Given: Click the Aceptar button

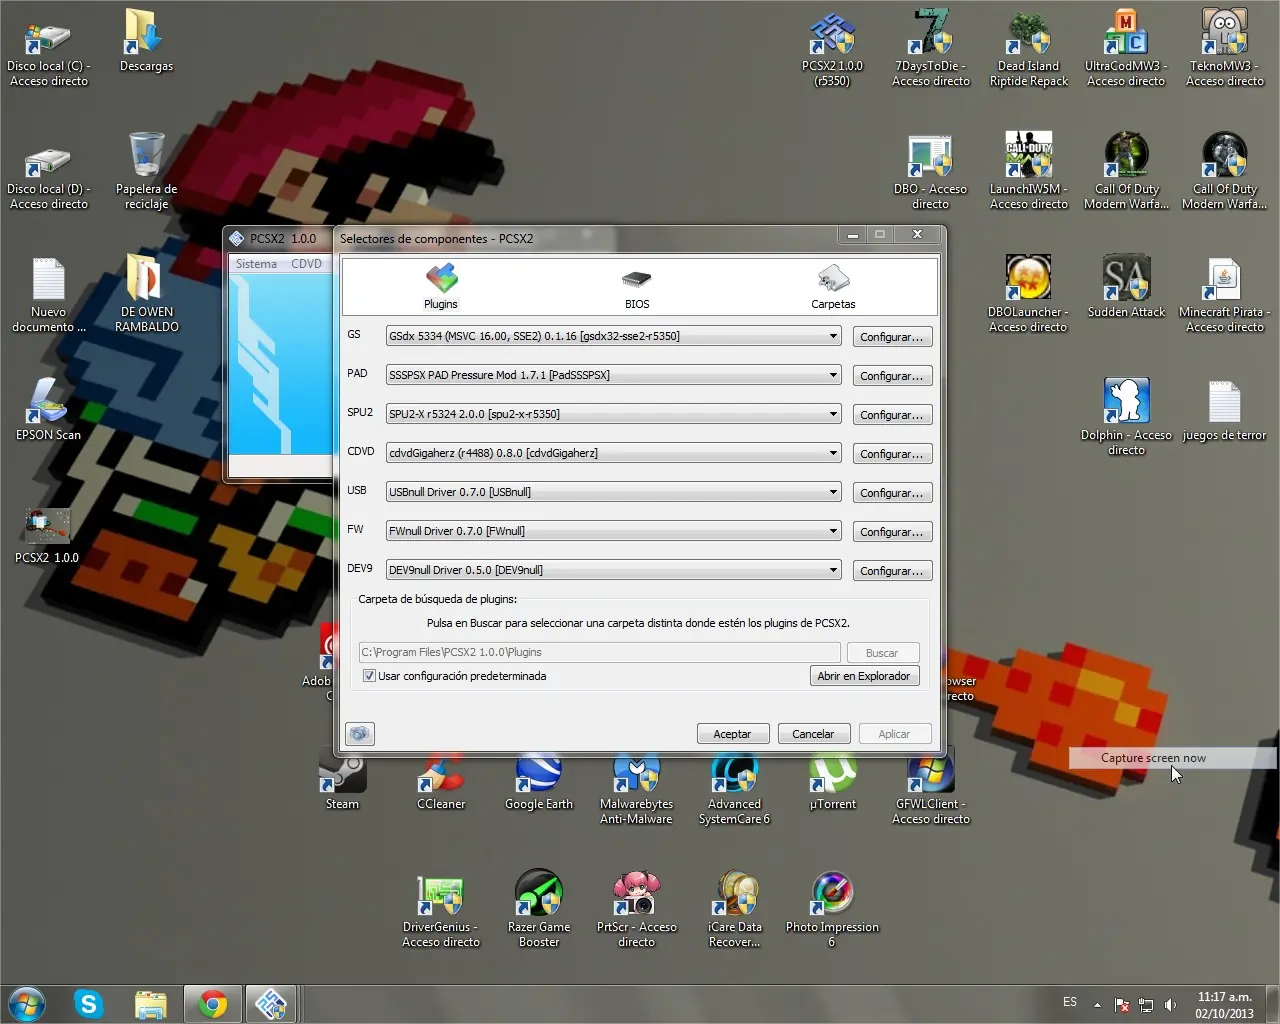Looking at the screenshot, I should [x=732, y=734].
